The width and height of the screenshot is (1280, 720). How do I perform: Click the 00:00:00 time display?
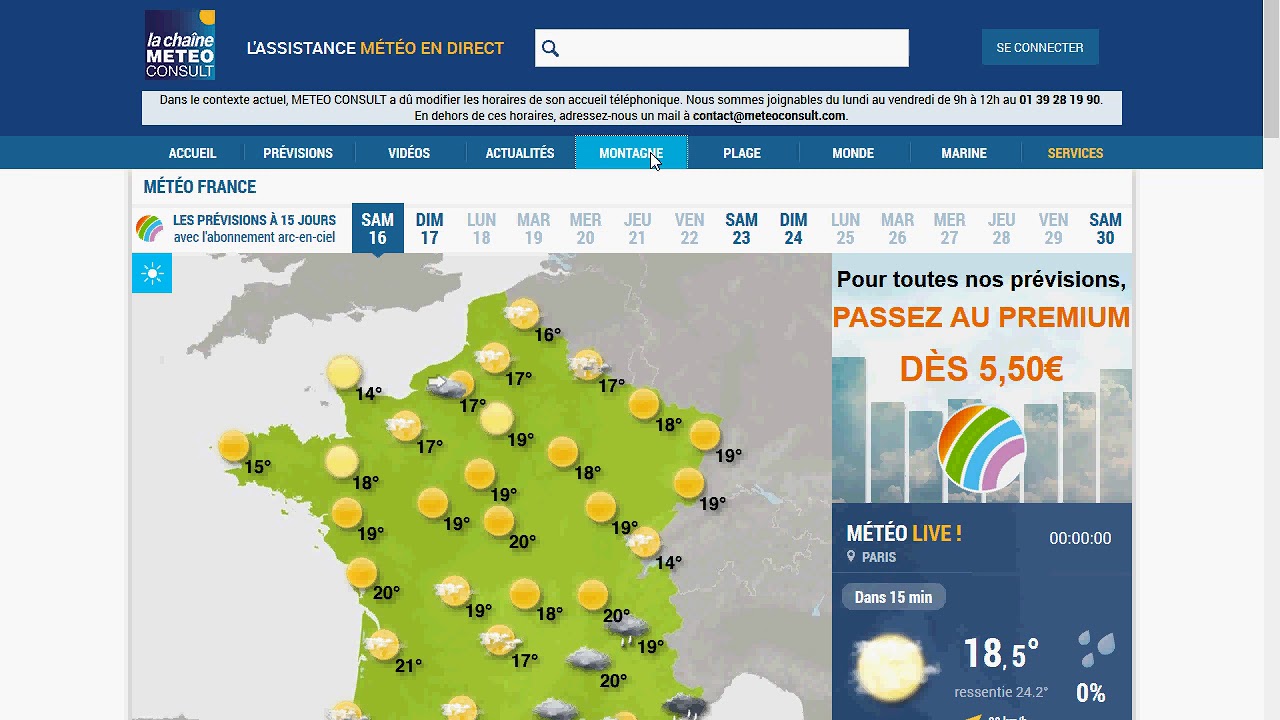1080,538
